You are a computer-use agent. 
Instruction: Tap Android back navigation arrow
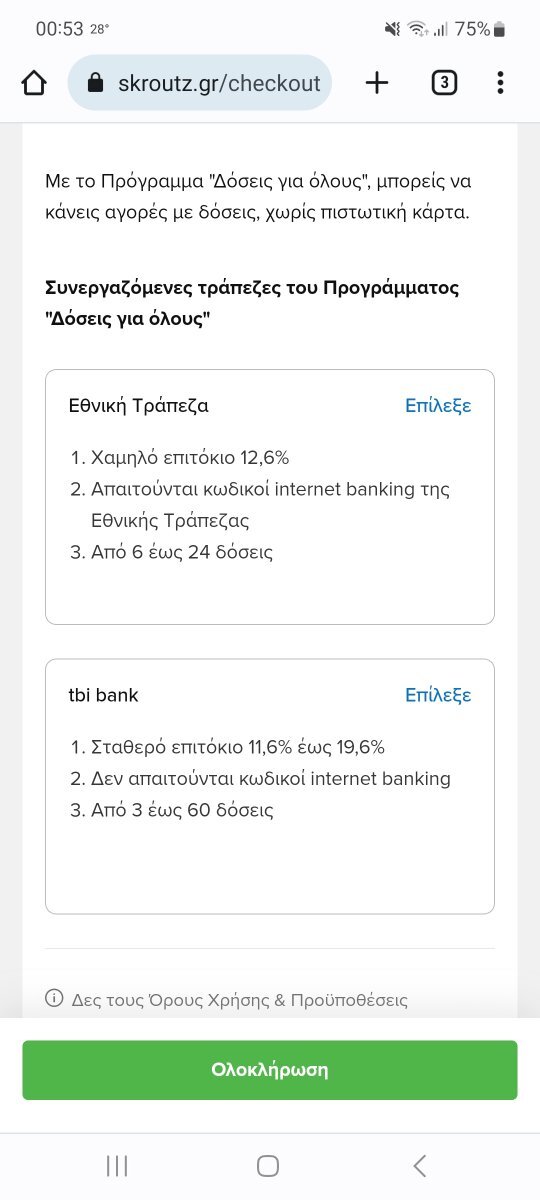pyautogui.click(x=420, y=1165)
